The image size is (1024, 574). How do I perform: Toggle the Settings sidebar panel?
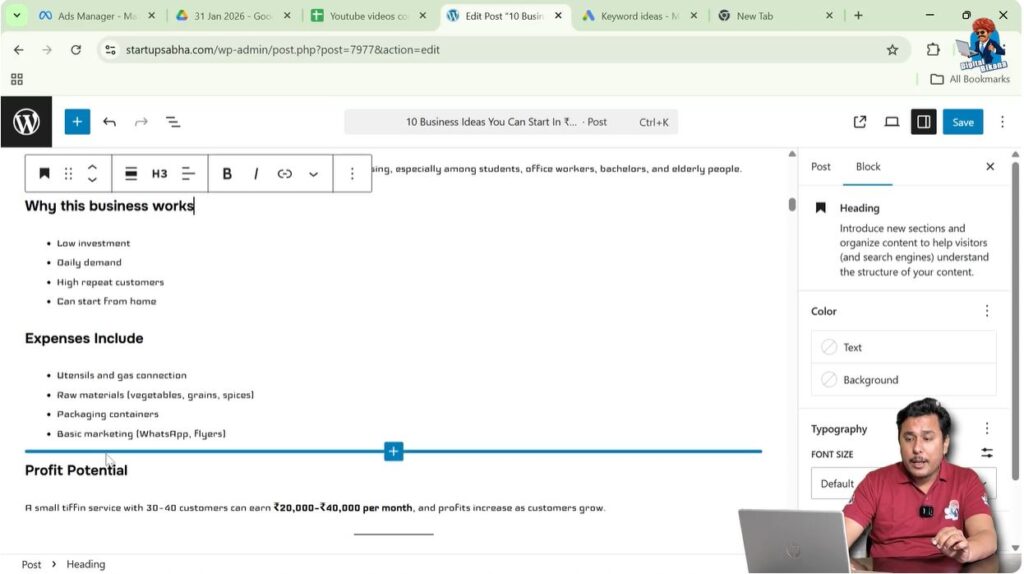923,122
